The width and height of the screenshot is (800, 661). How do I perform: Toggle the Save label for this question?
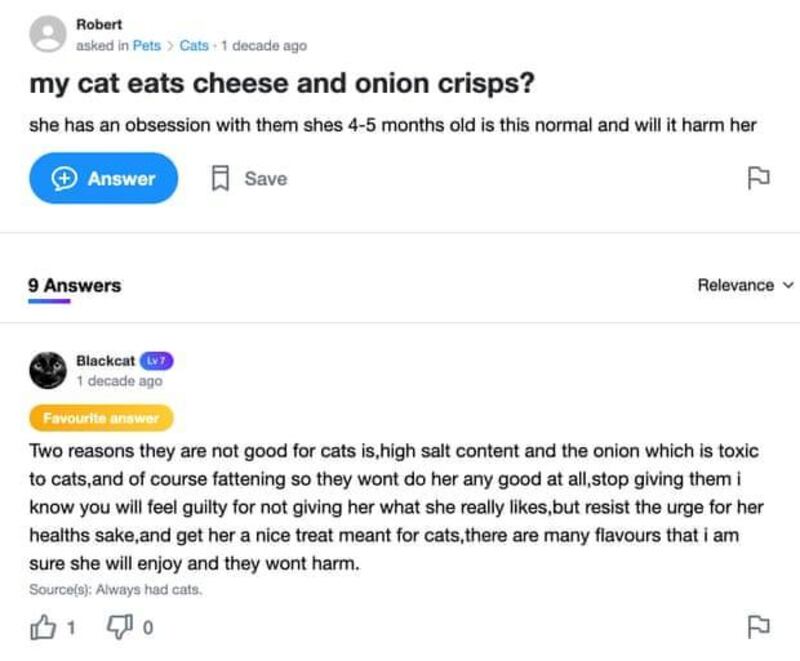(x=265, y=178)
